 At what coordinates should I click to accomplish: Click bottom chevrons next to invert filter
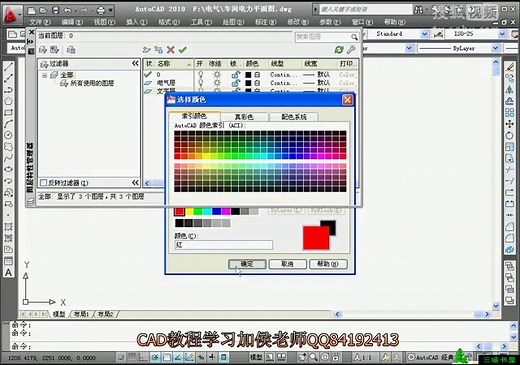[135, 182]
